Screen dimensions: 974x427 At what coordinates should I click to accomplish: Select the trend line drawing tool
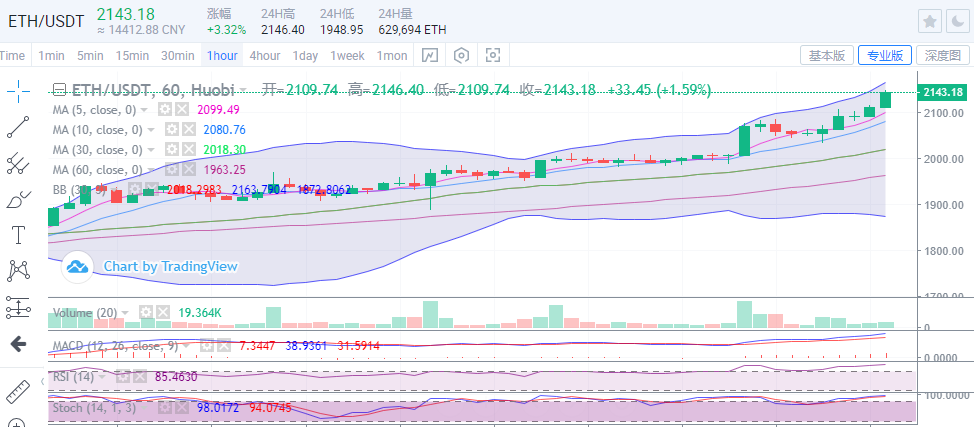tap(18, 127)
